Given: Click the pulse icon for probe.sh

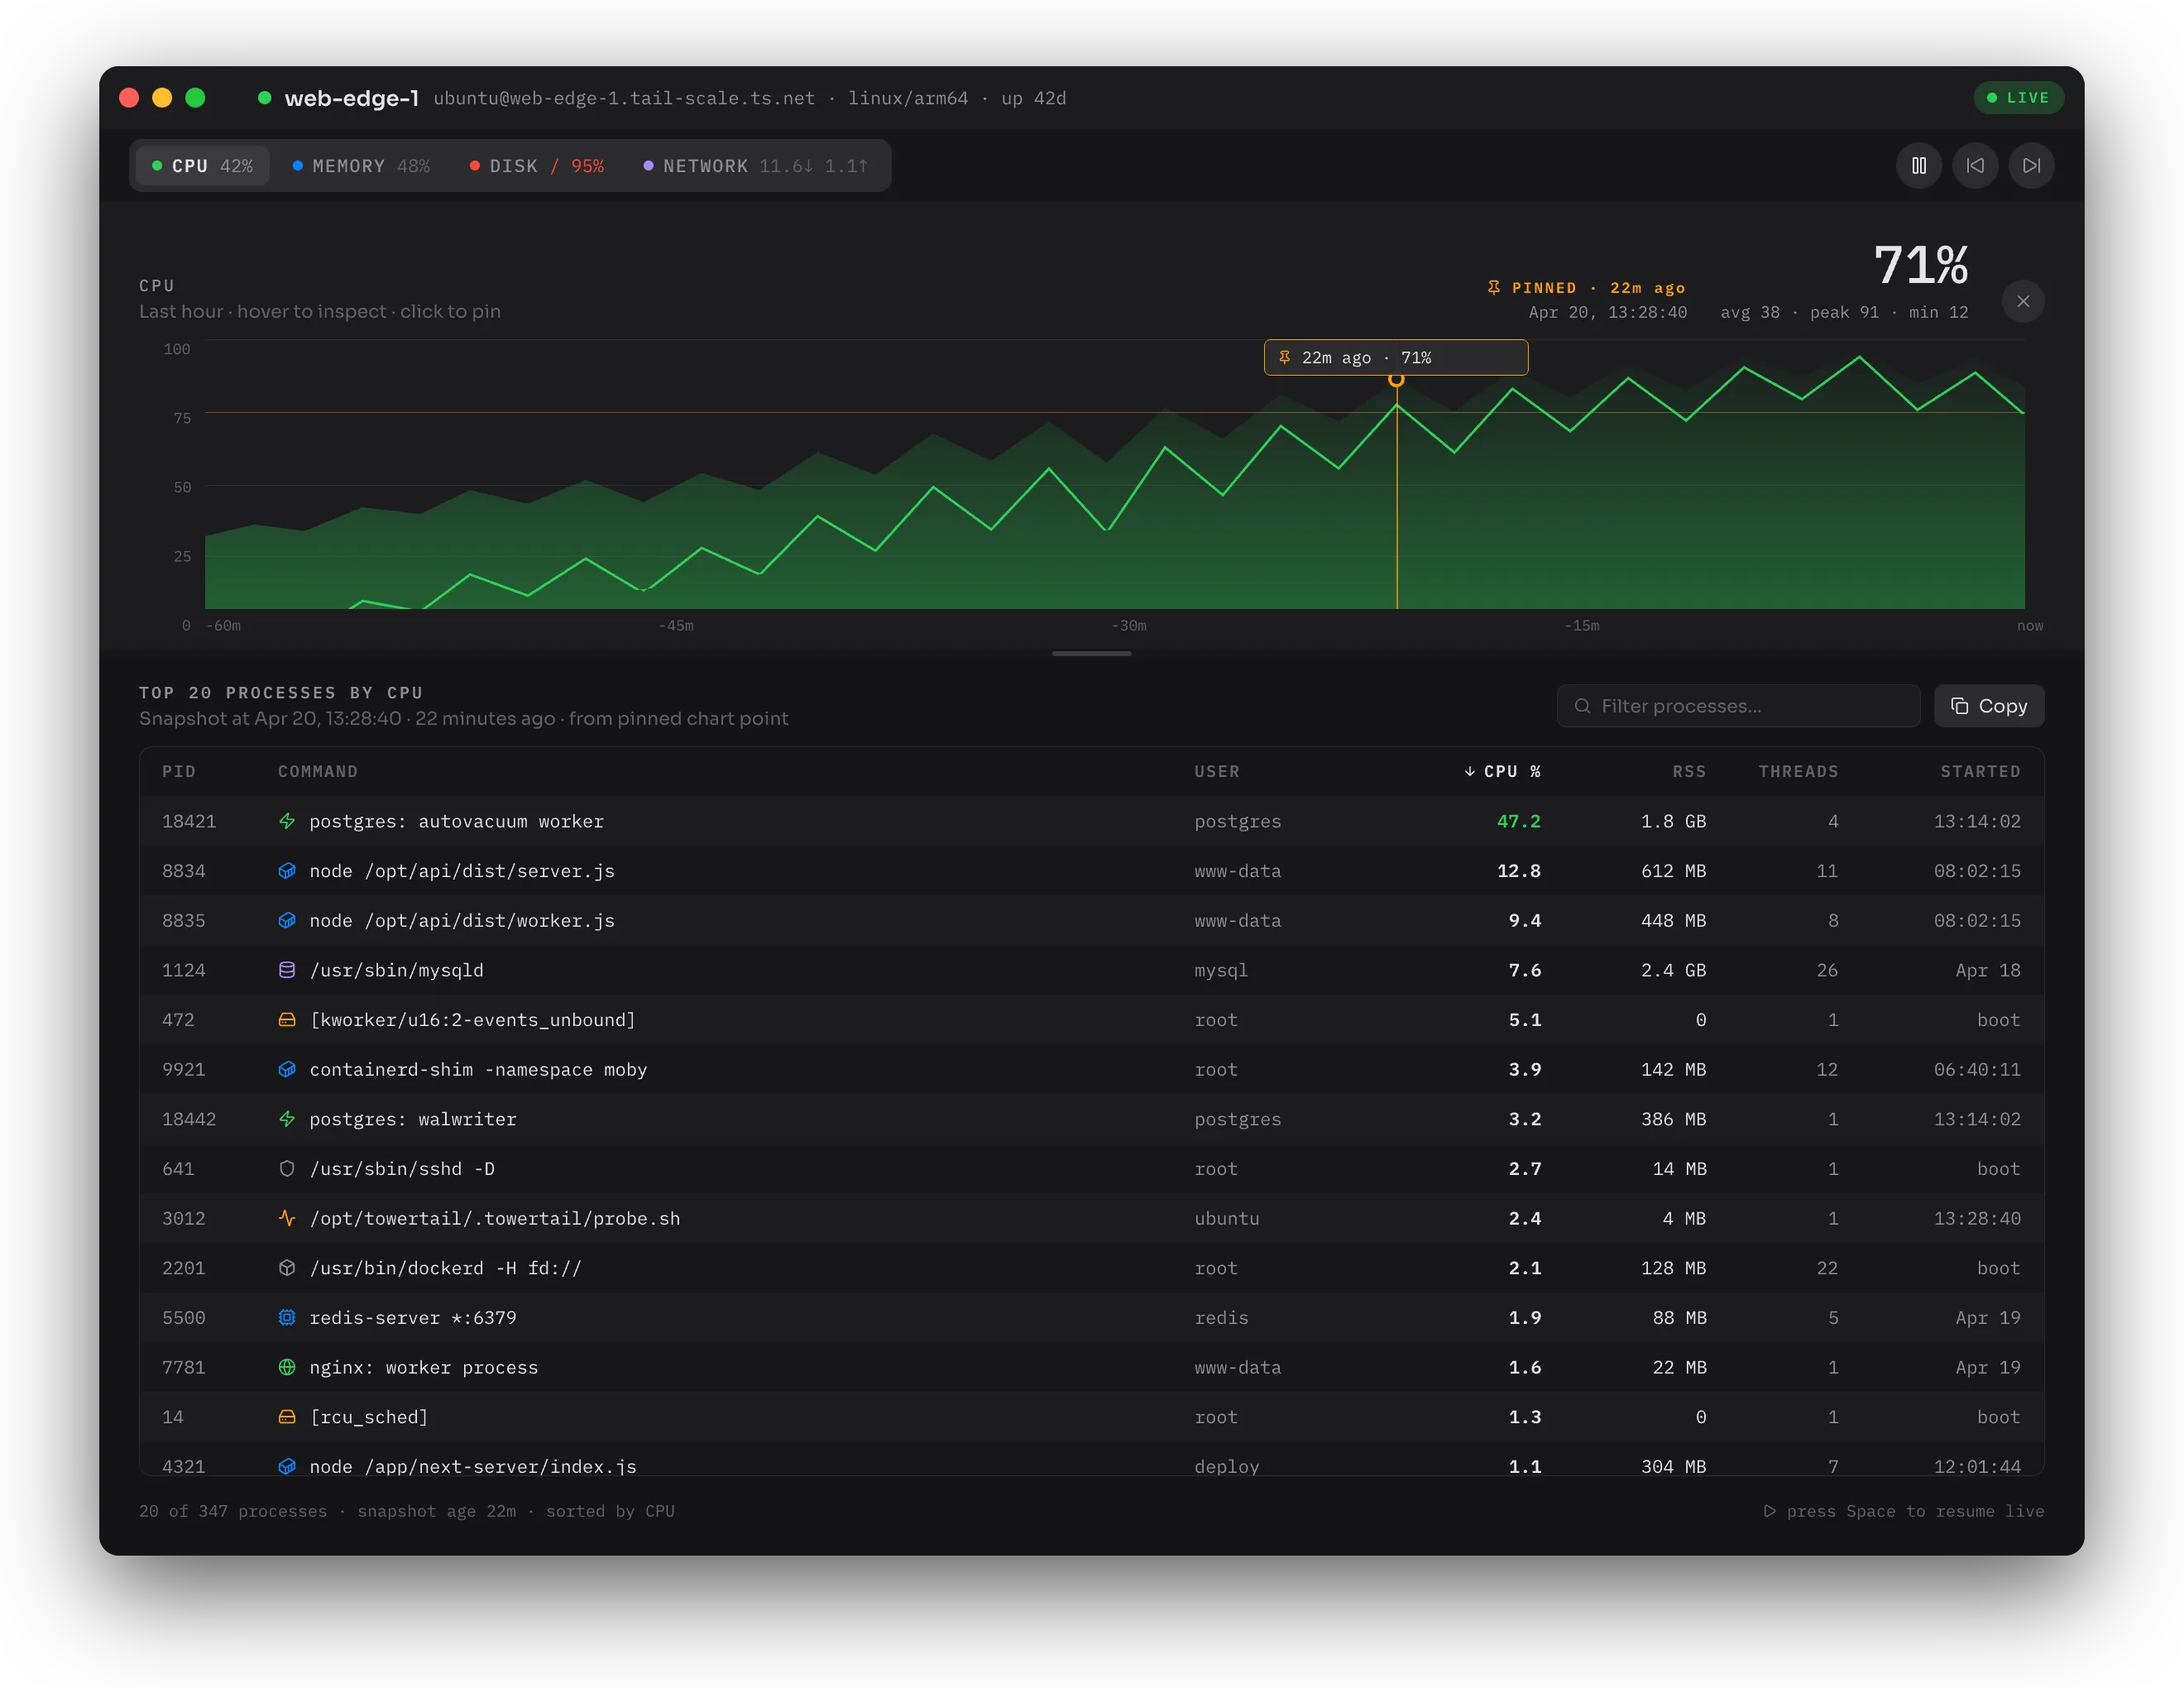Looking at the screenshot, I should pyautogui.click(x=287, y=1218).
